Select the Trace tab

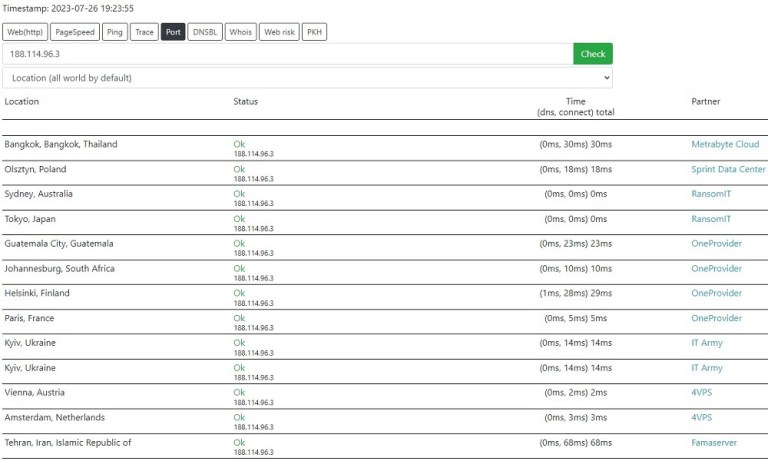click(x=144, y=32)
